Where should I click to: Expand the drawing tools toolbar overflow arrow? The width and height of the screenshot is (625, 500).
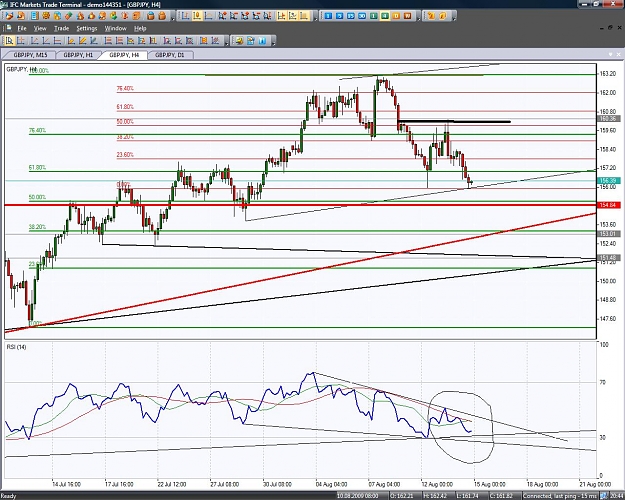pos(226,41)
